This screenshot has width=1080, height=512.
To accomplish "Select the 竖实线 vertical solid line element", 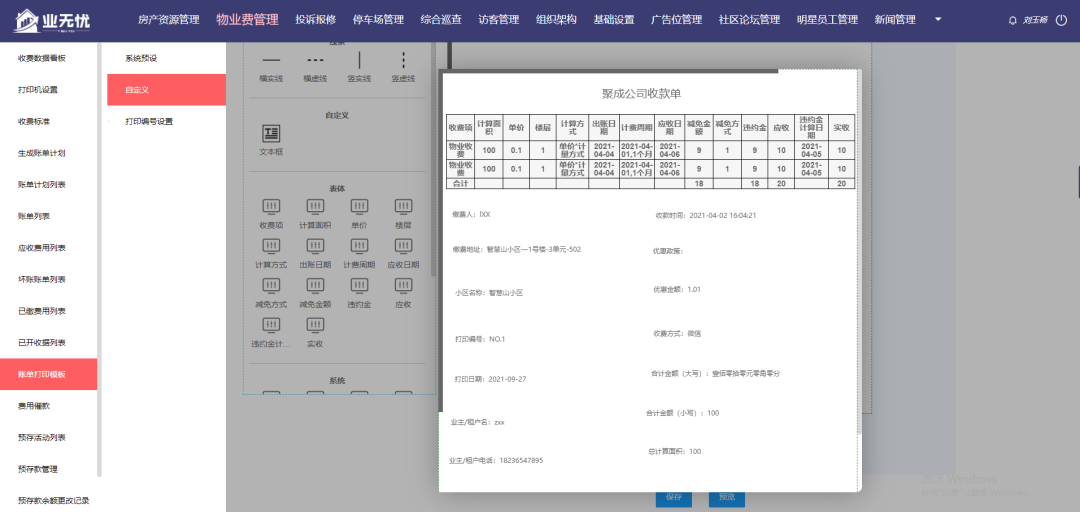I will [360, 61].
